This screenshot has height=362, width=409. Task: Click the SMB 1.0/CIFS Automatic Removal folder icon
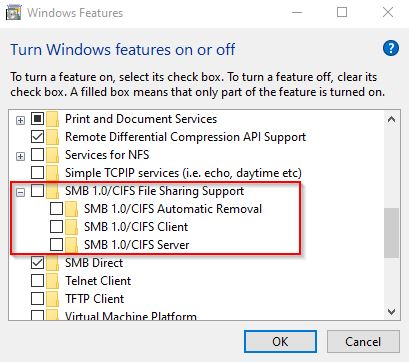(x=71, y=209)
